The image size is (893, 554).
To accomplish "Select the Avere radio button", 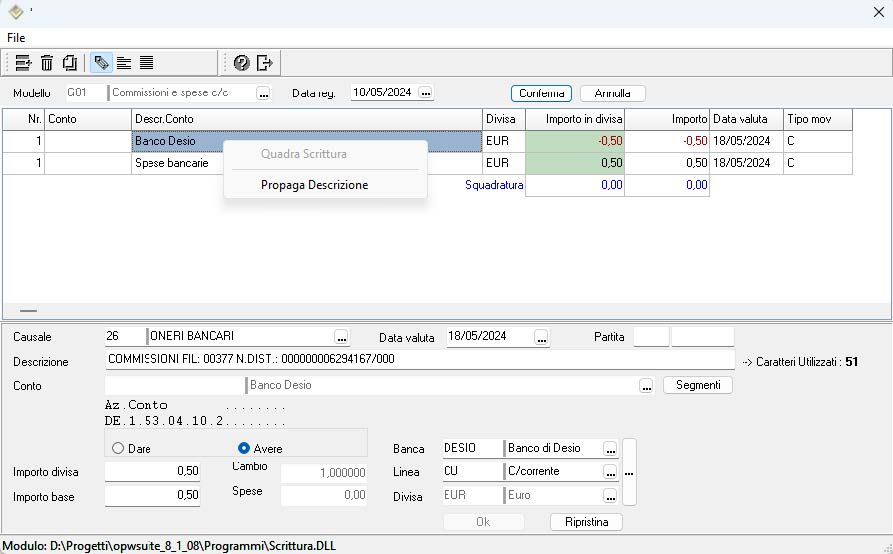I will pos(244,449).
